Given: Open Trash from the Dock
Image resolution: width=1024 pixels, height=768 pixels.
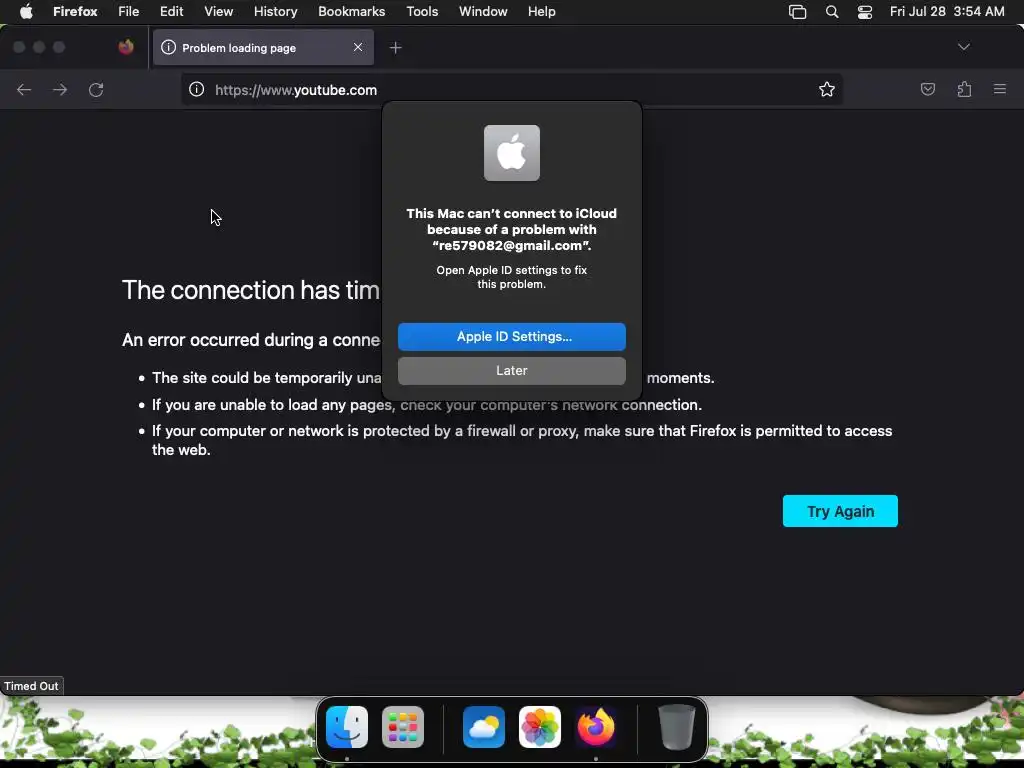Looking at the screenshot, I should [x=677, y=727].
